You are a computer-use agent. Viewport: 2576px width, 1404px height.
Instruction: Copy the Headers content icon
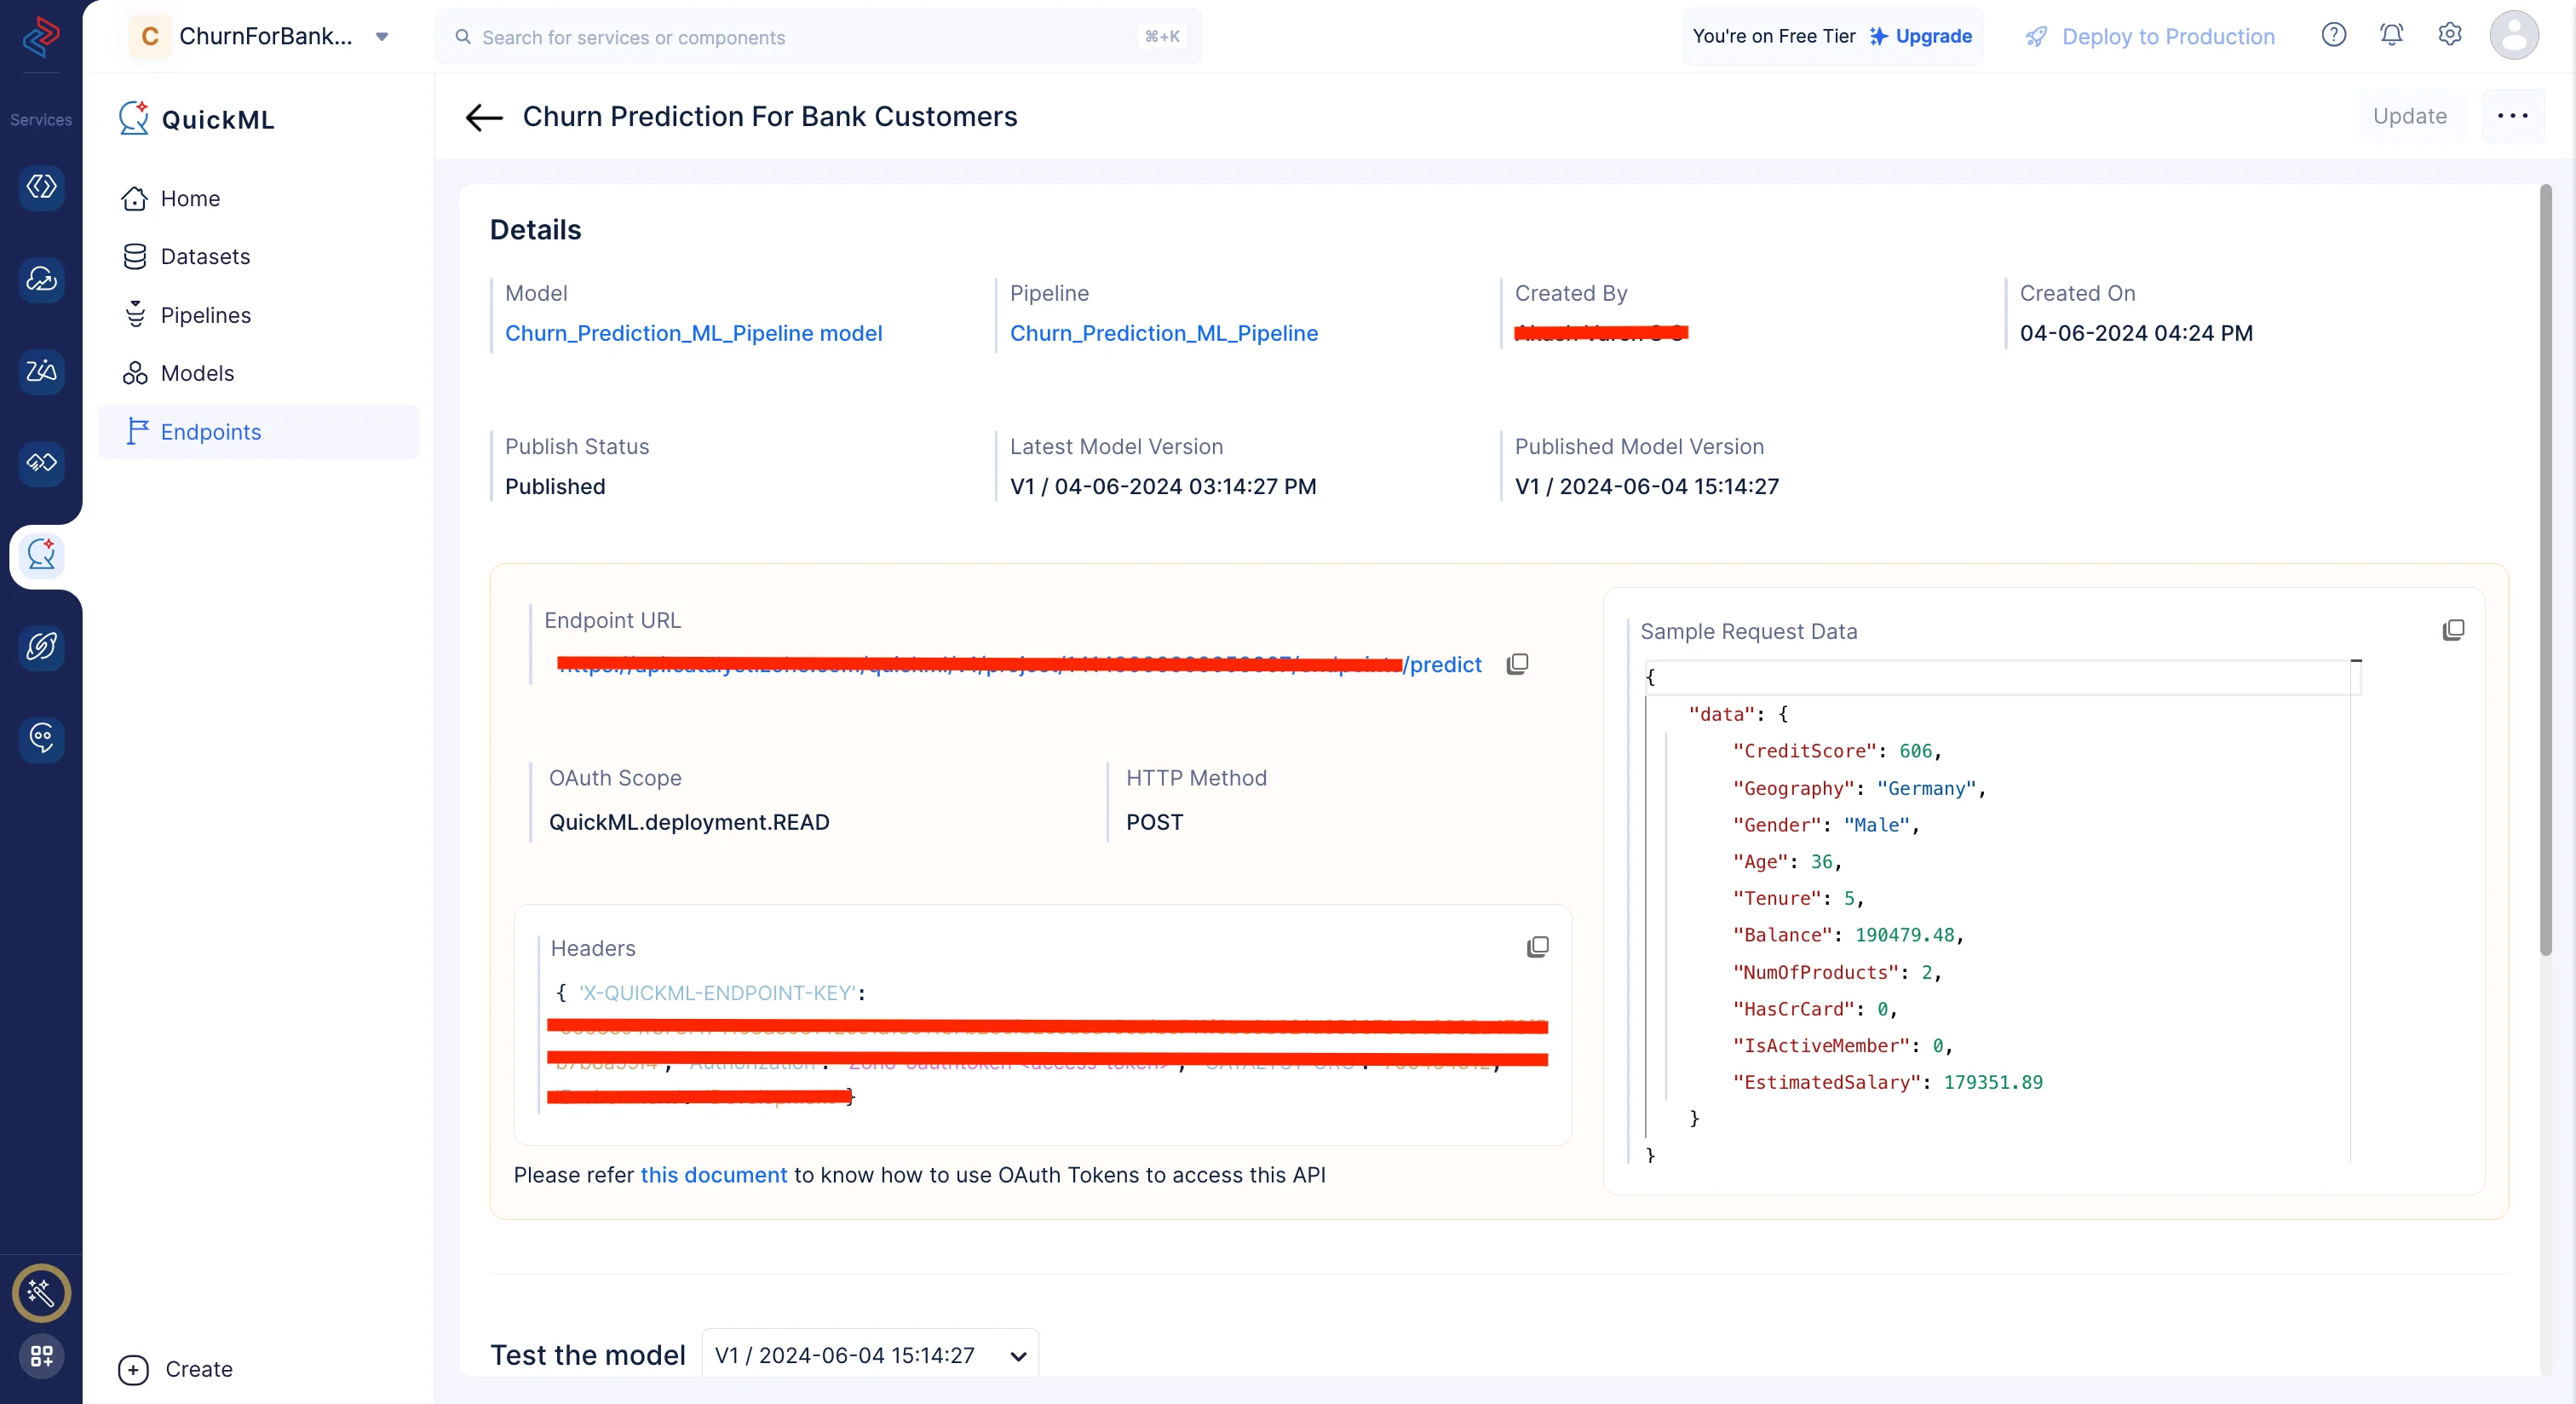1537,946
